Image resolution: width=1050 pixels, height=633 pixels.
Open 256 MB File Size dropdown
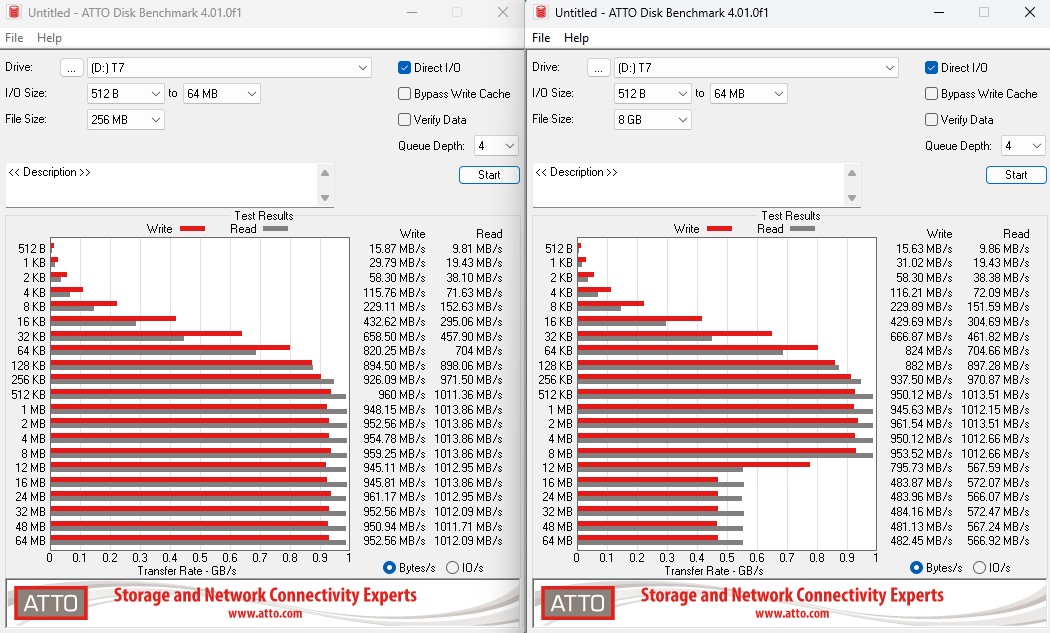(125, 119)
